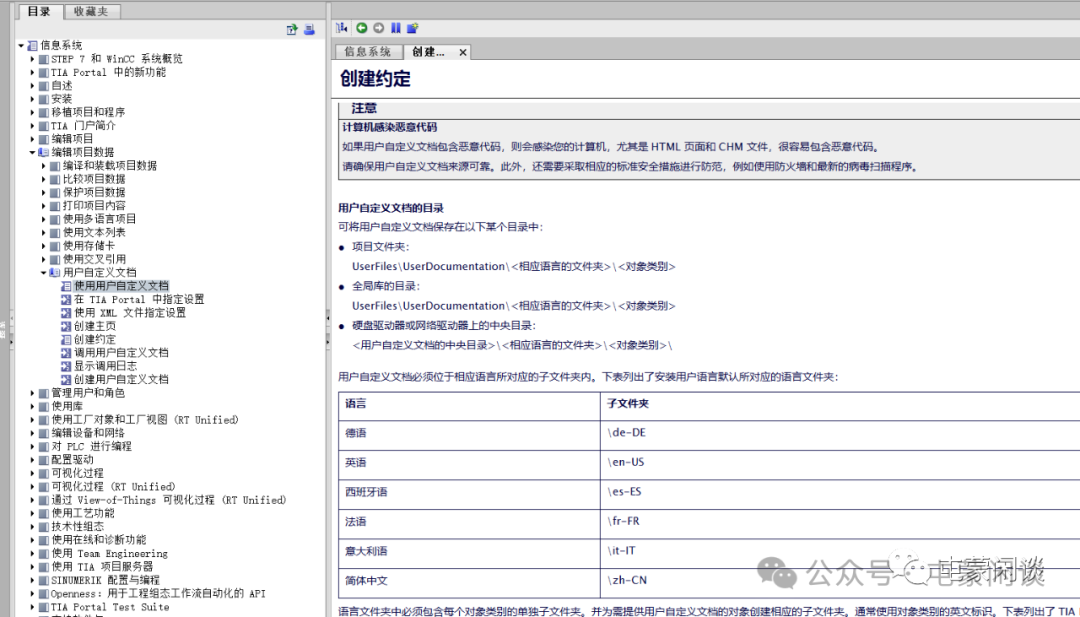The image size is (1080, 617).
Task: Switch to the 目录 tab
Action: 39,11
